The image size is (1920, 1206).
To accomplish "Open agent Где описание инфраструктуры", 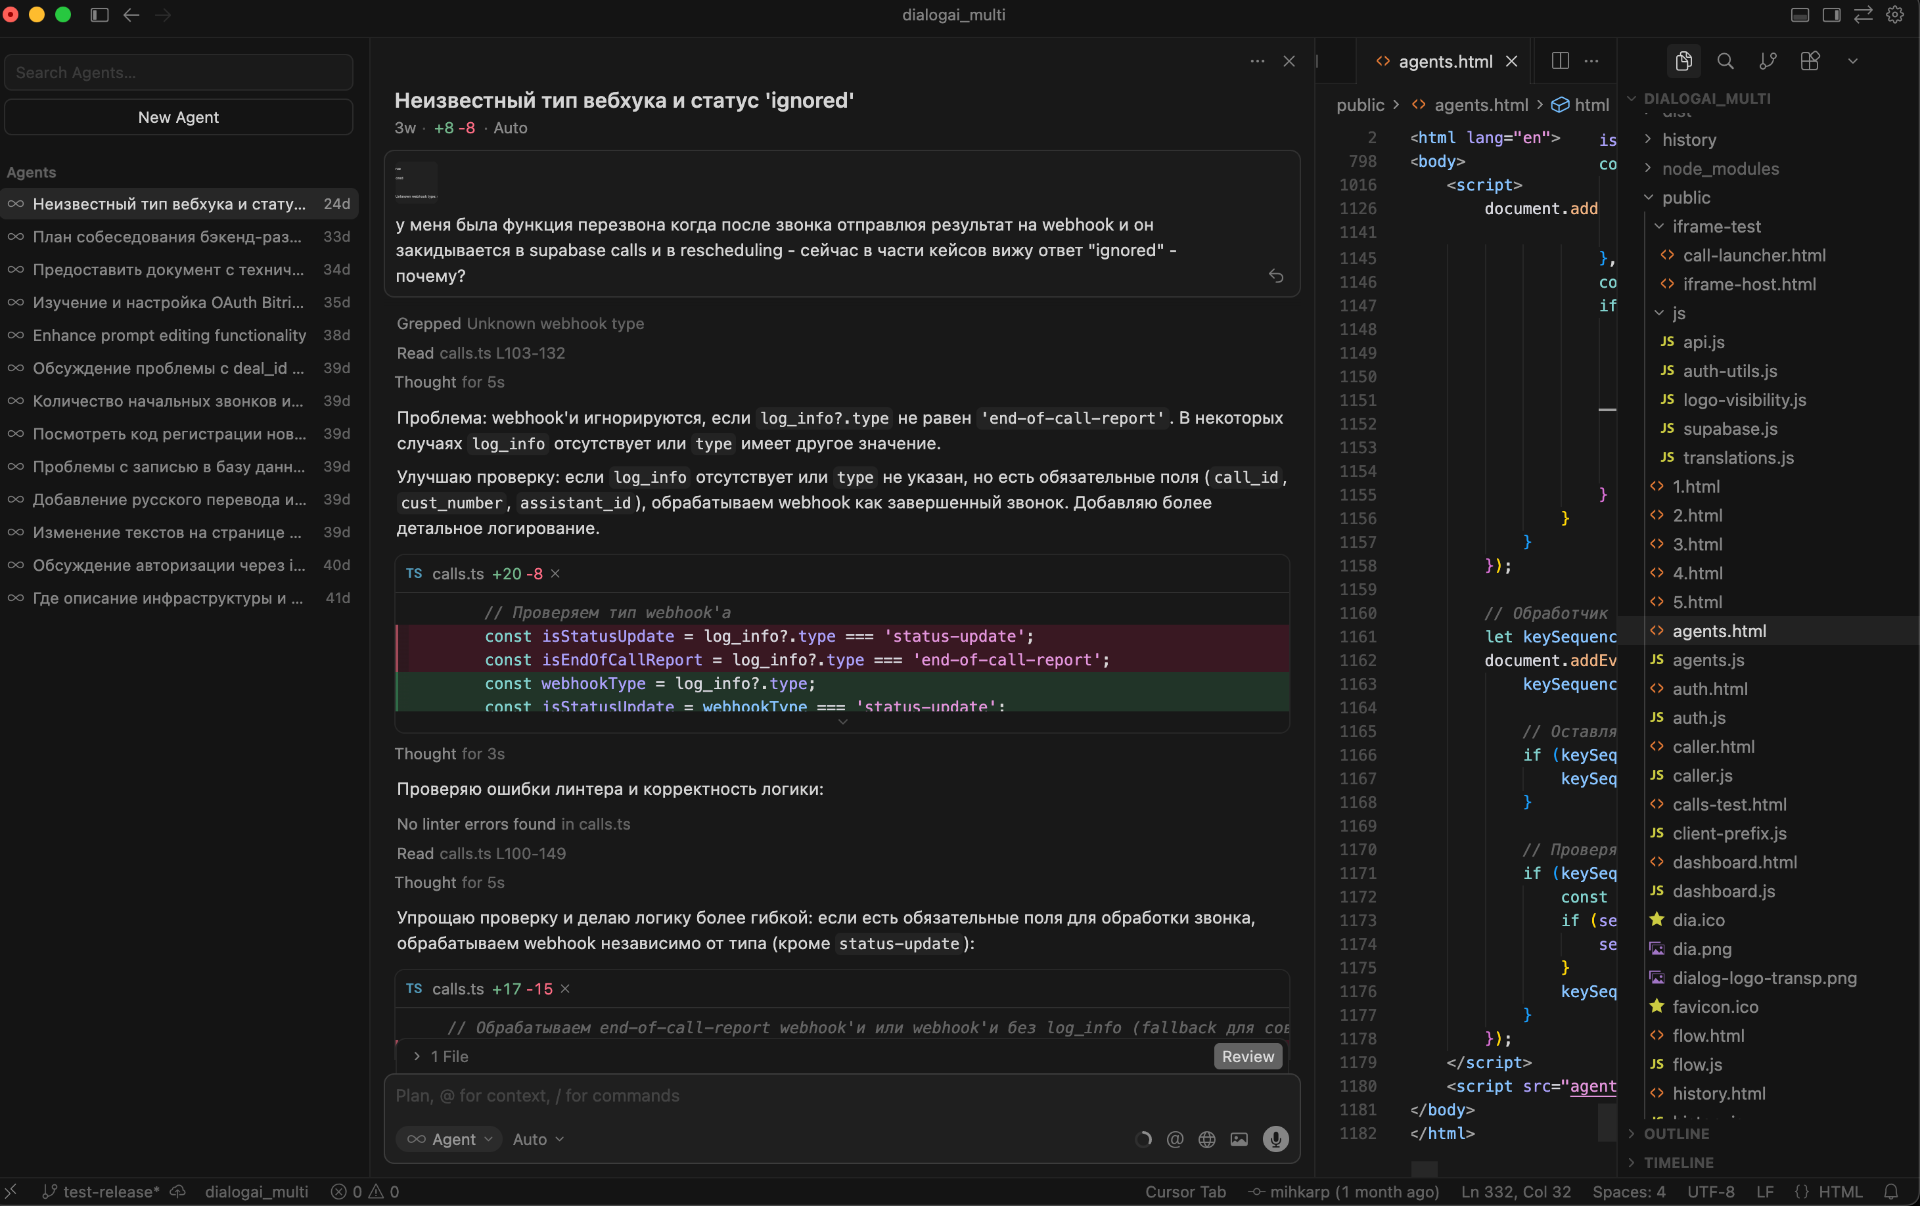I will (x=179, y=598).
